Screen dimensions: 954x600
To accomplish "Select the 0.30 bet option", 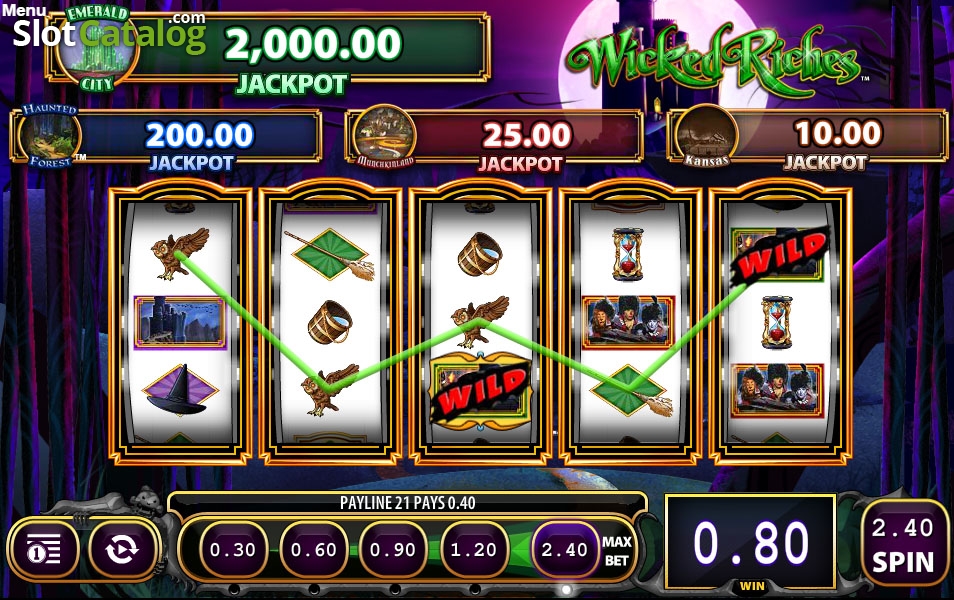I will 232,550.
